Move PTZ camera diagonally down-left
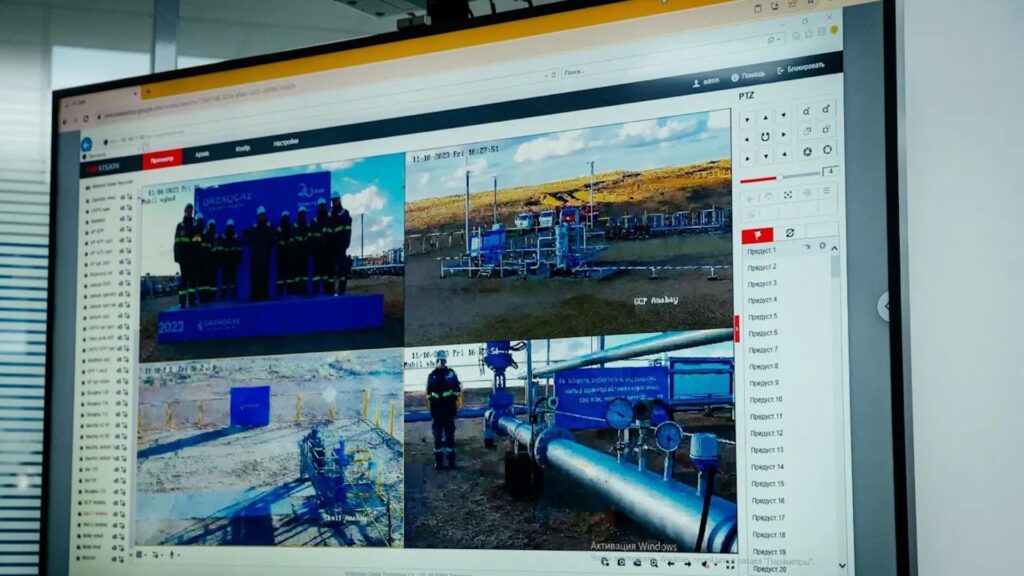The image size is (1024, 576). 748,159
